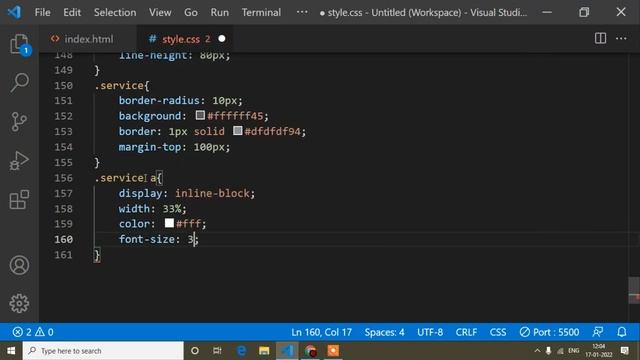The image size is (640, 360).
Task: Open Run and Debug view
Action: [x=19, y=160]
